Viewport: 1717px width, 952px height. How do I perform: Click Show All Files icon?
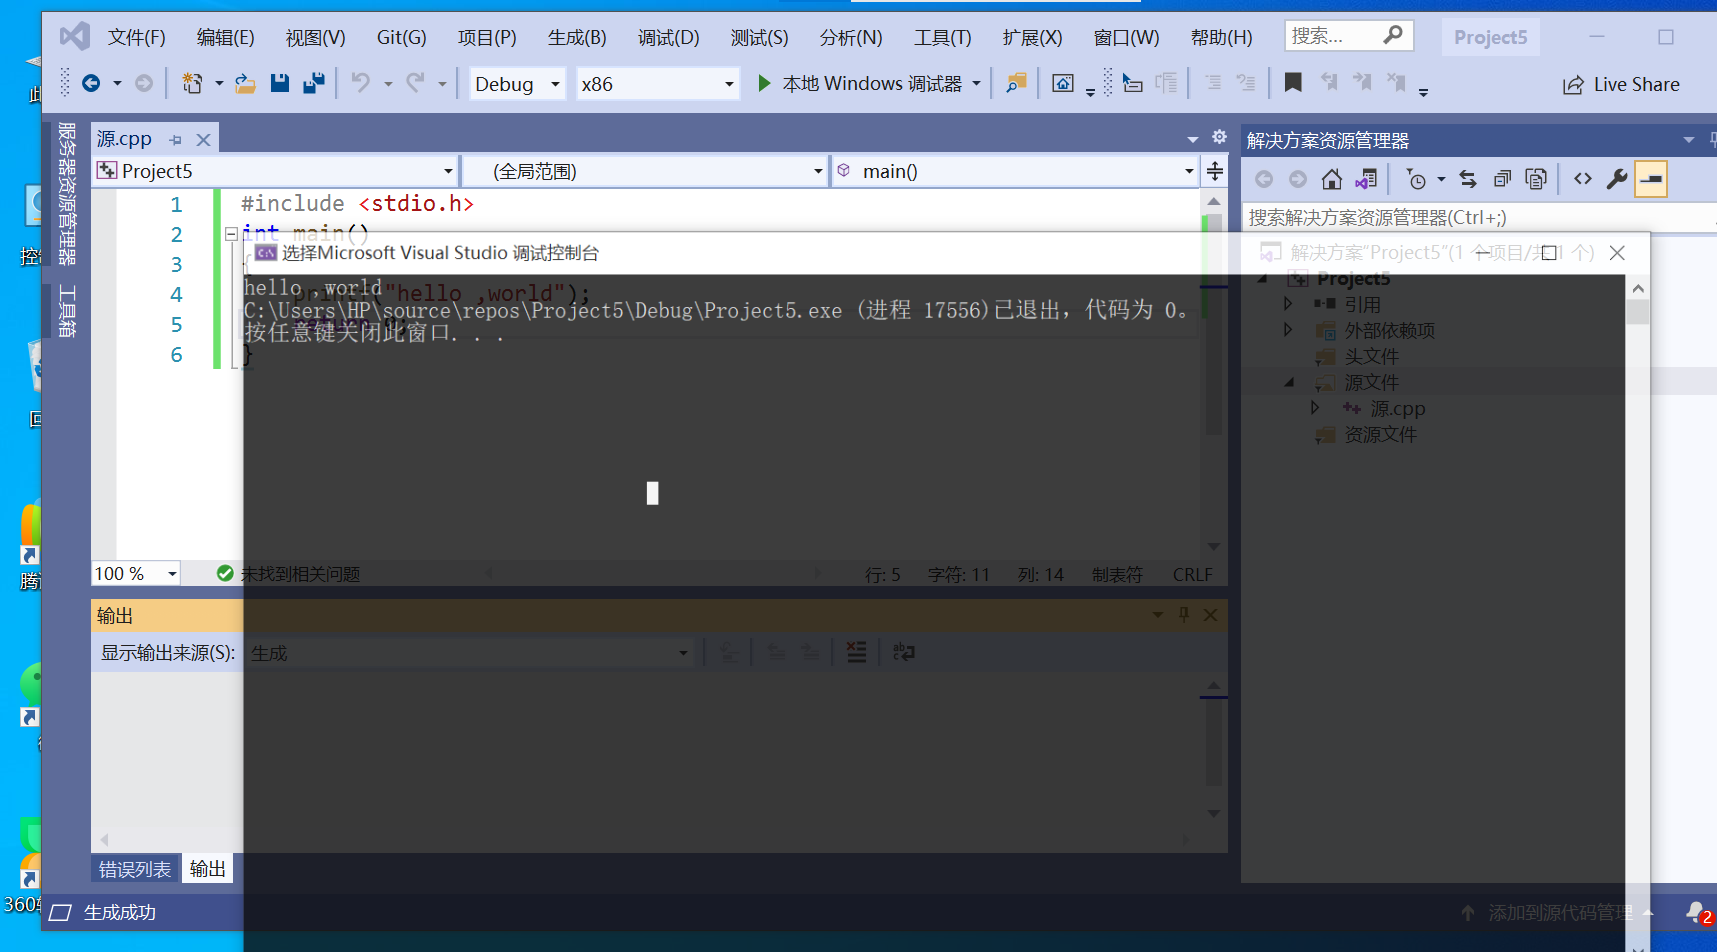[x=1536, y=179]
